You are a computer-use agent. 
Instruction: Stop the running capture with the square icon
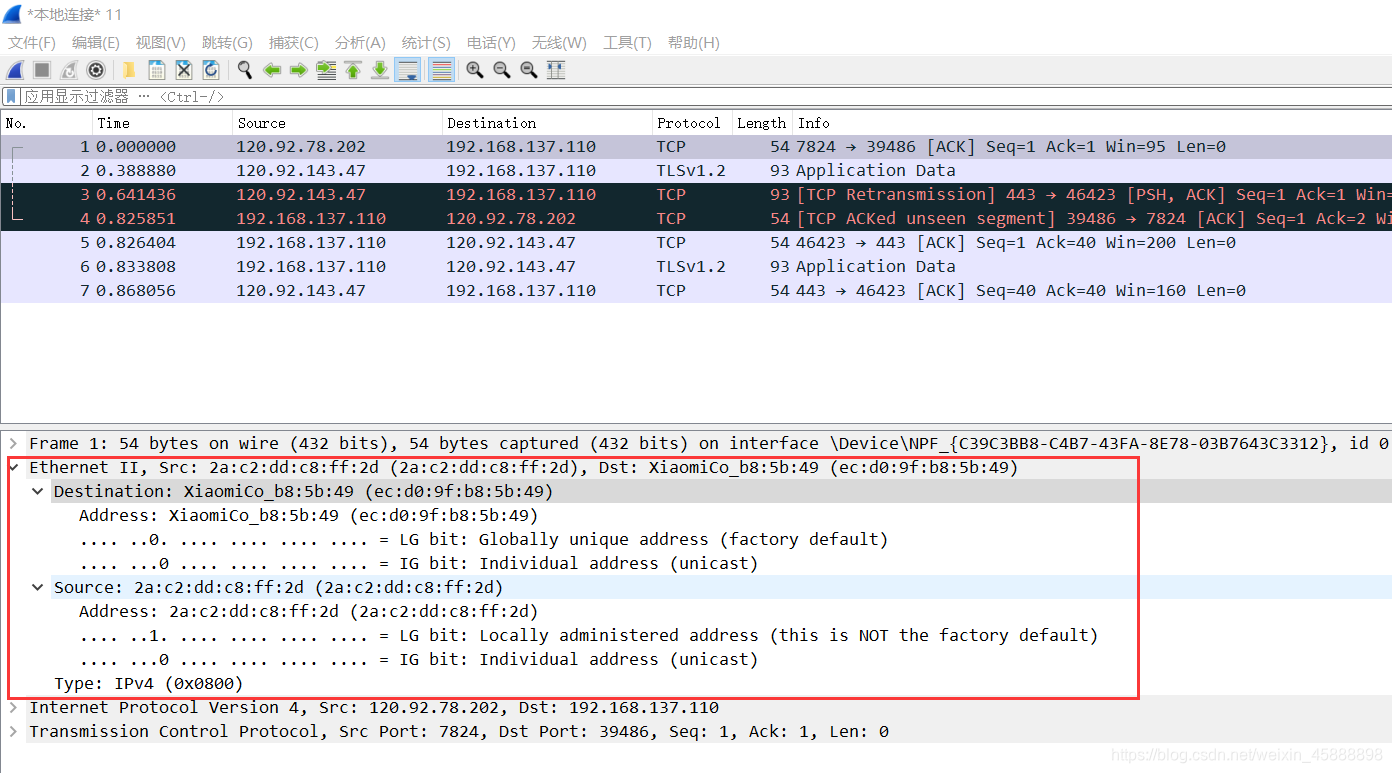tap(42, 70)
